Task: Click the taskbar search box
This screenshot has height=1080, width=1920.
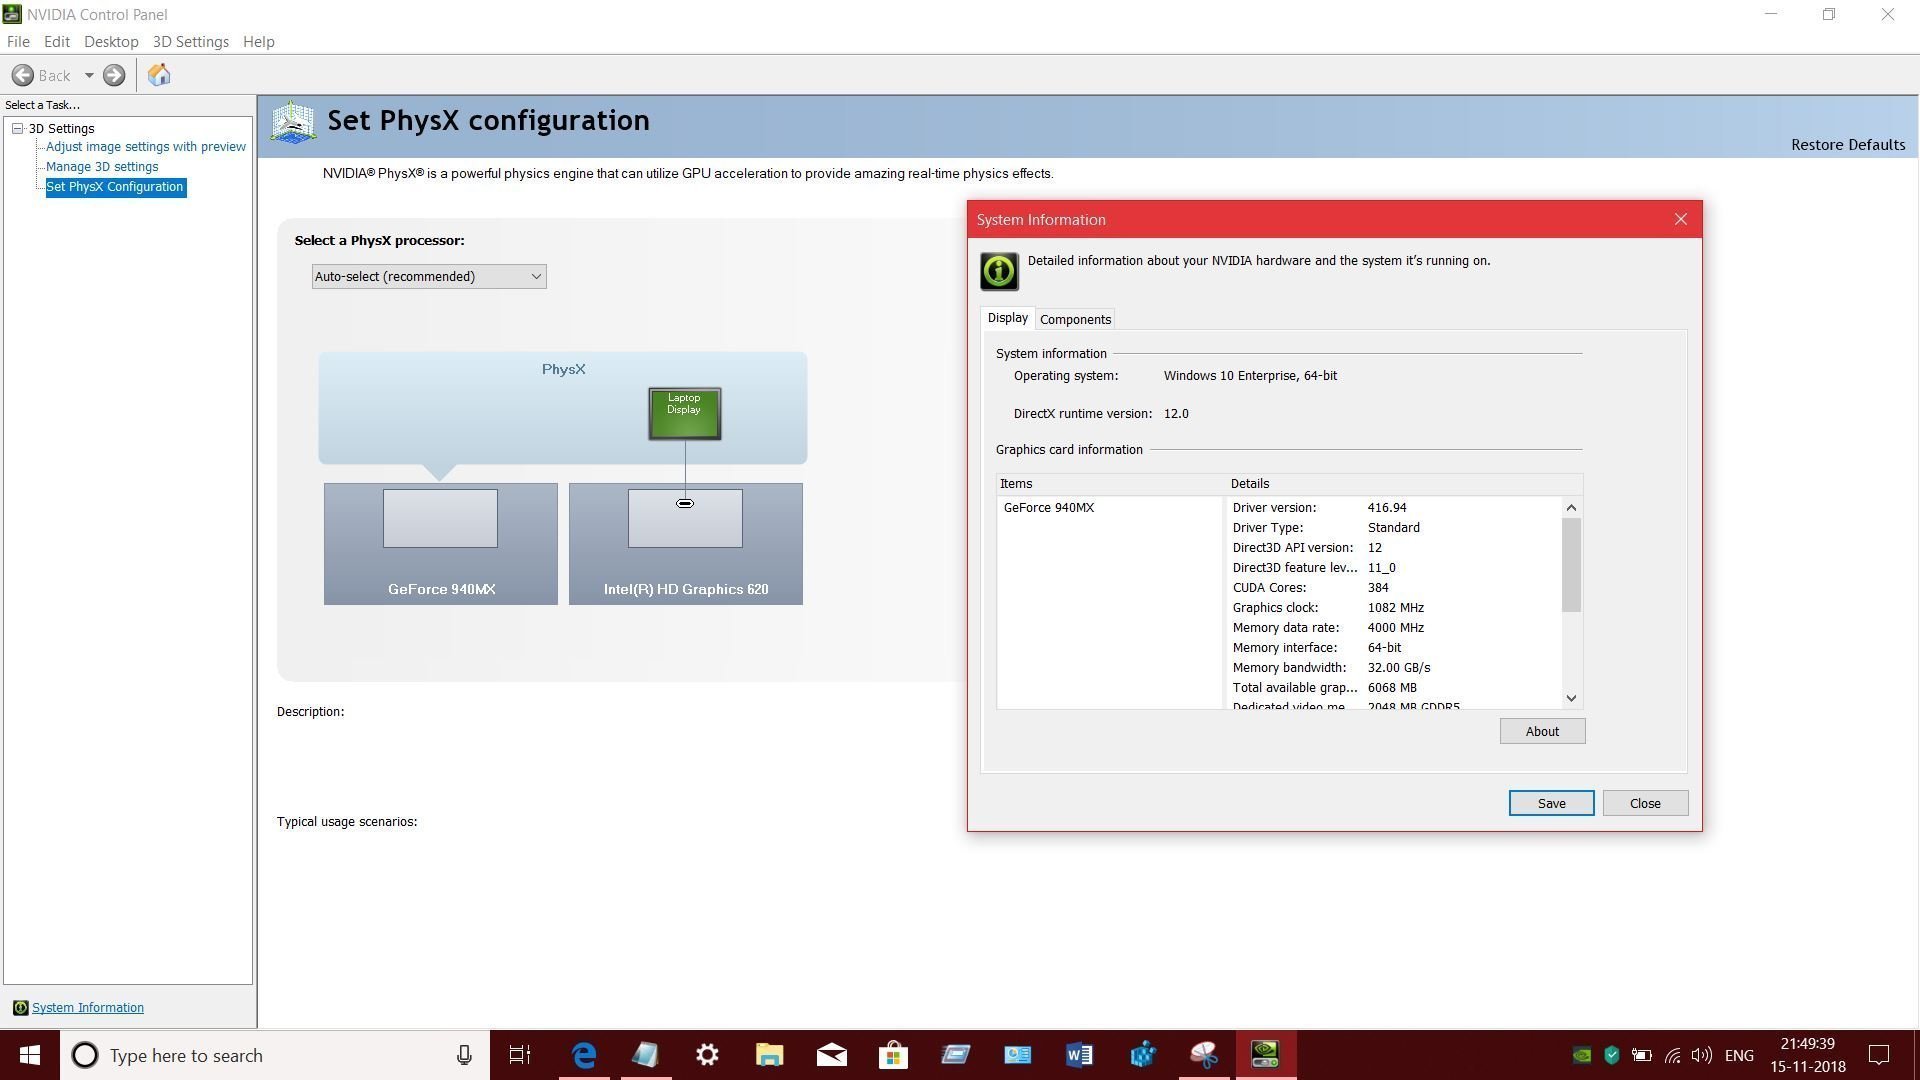Action: coord(275,1056)
